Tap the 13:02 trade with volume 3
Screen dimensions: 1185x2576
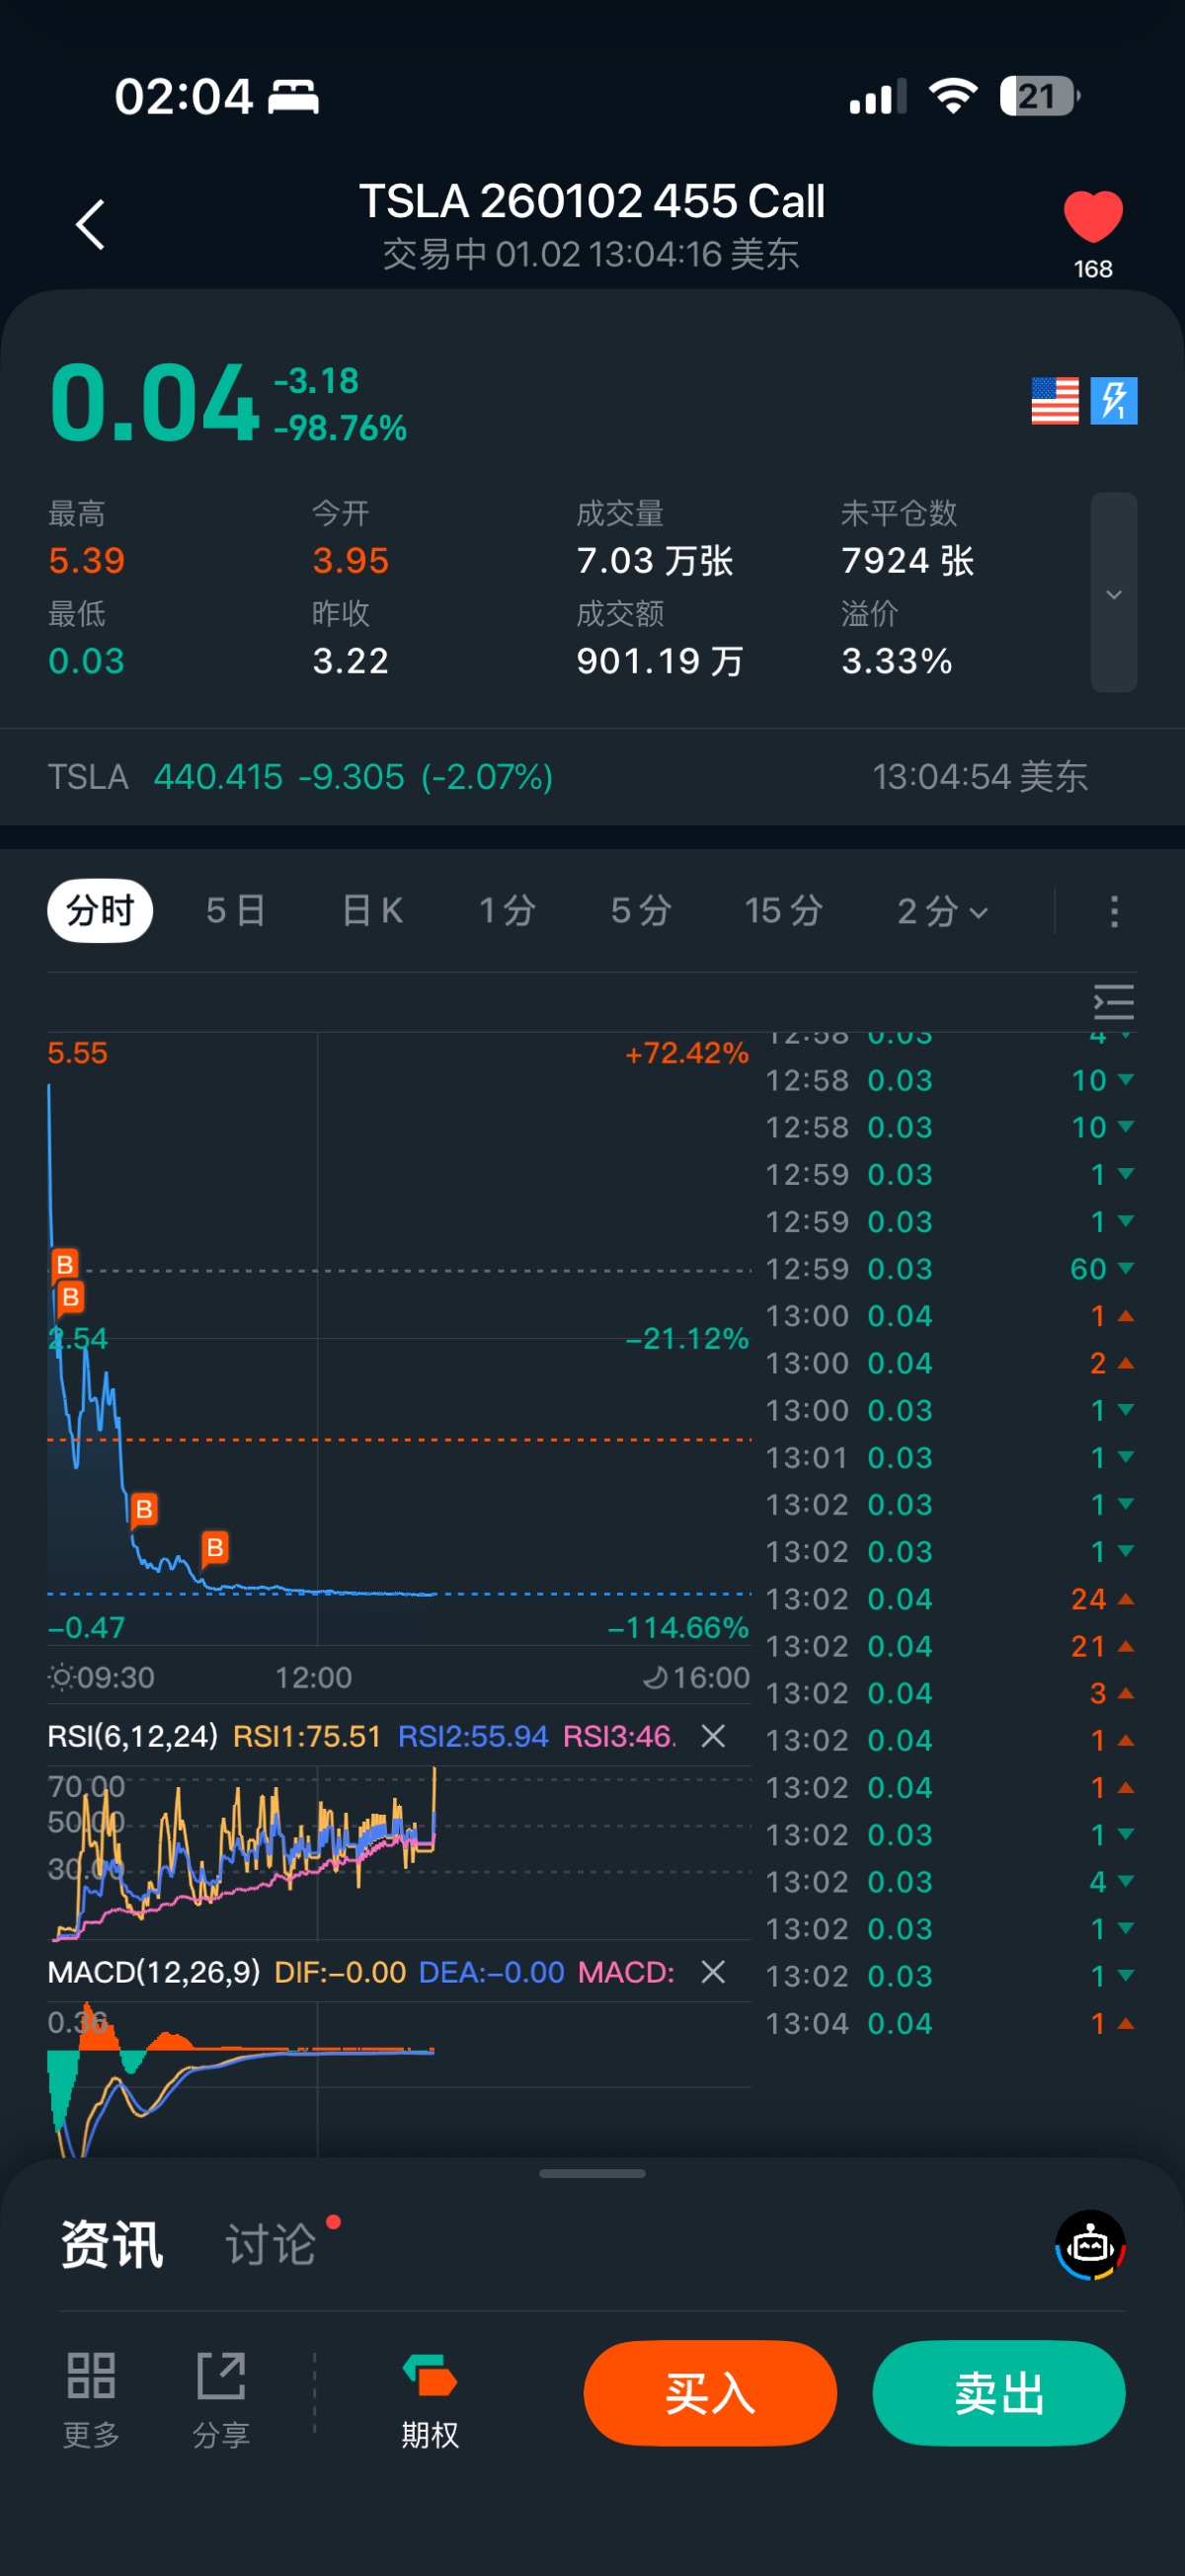950,1693
